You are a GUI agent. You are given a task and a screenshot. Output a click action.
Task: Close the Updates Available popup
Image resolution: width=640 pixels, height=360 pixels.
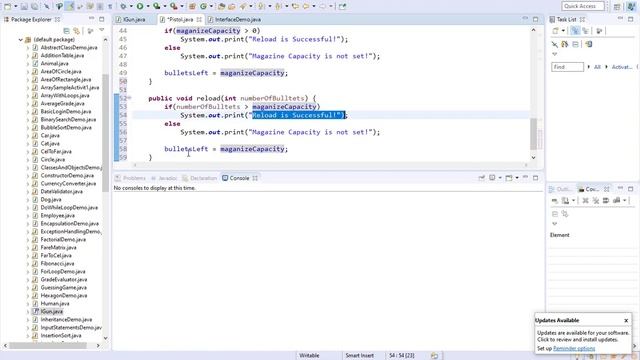point(626,320)
